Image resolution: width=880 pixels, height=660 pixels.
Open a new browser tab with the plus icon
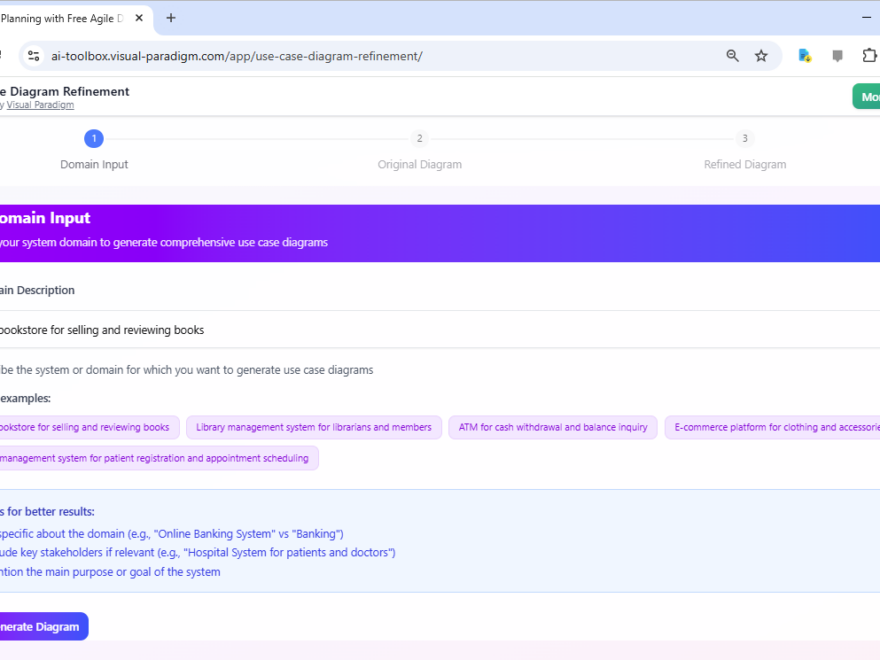(170, 17)
